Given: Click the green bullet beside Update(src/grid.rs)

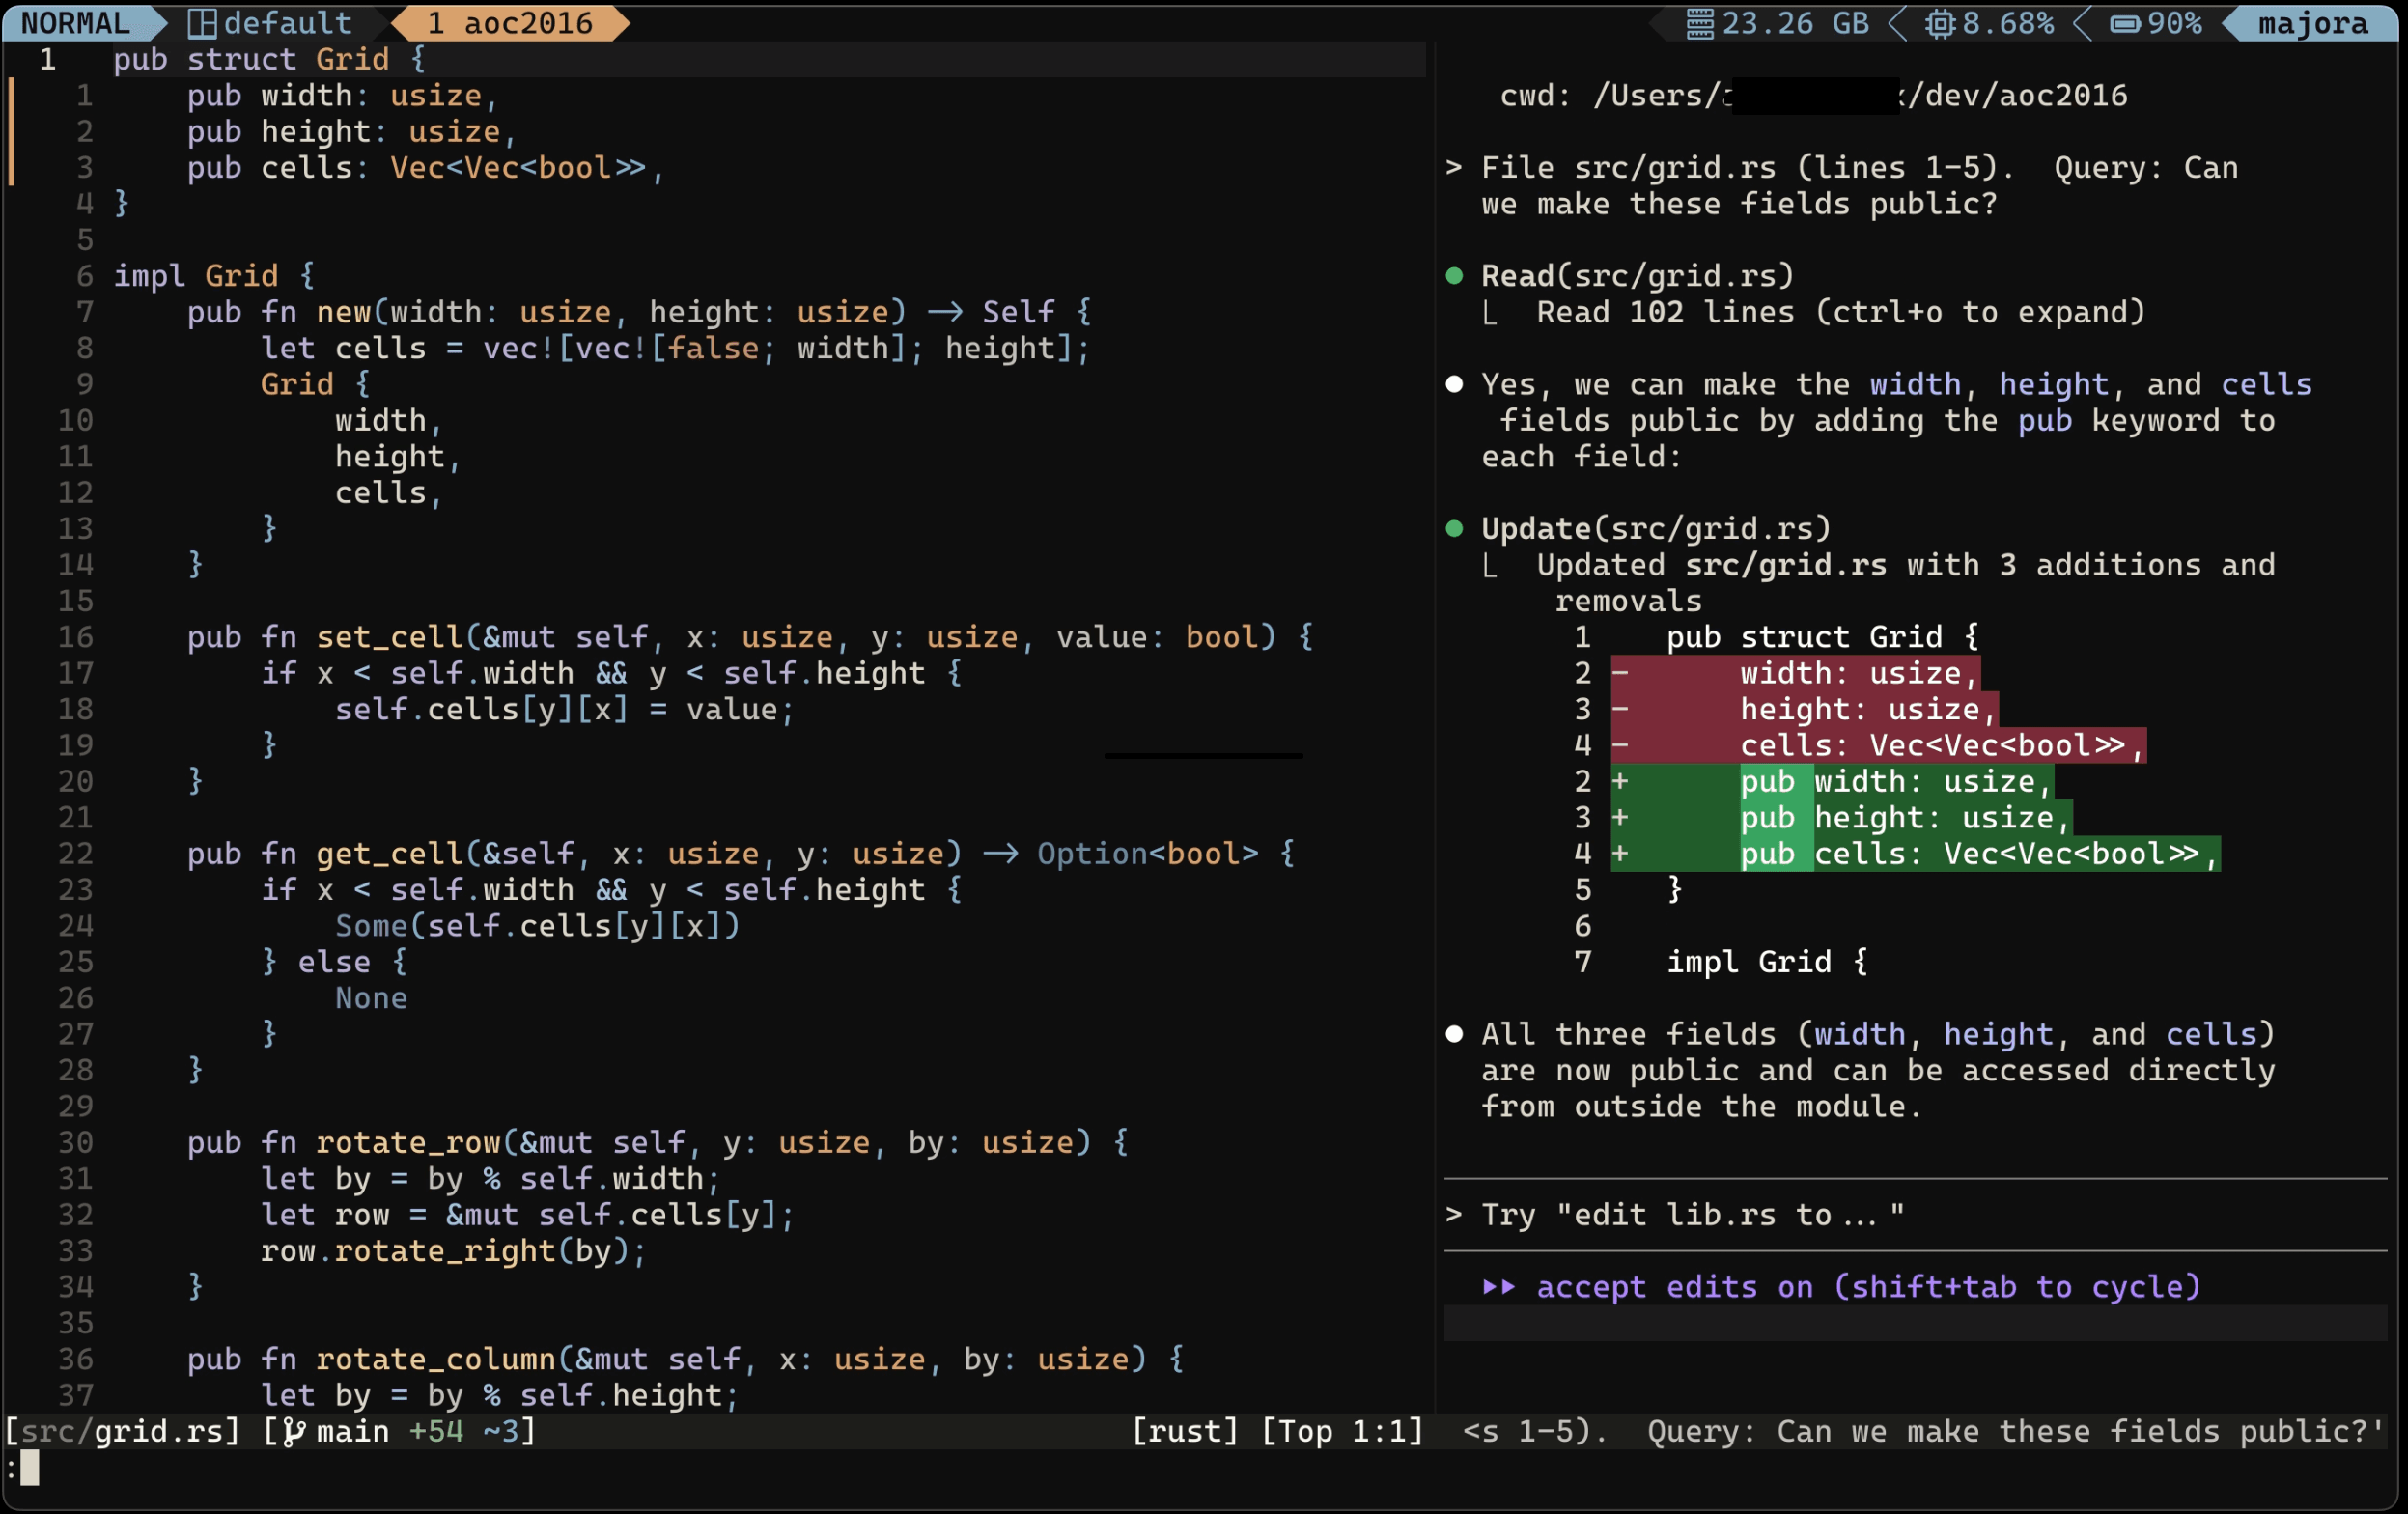Looking at the screenshot, I should tap(1455, 528).
